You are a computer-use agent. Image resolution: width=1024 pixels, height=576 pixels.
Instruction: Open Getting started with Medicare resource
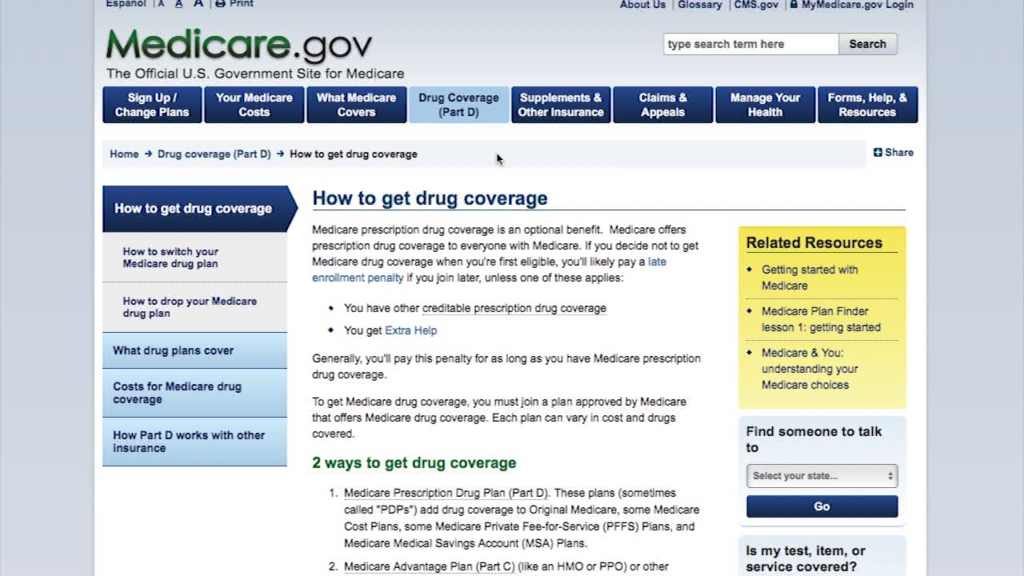click(810, 278)
